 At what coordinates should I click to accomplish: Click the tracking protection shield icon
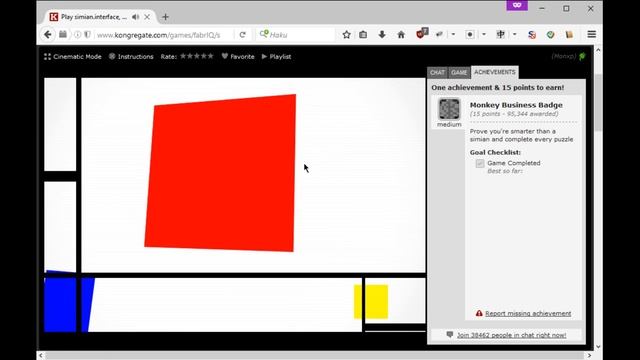click(87, 35)
